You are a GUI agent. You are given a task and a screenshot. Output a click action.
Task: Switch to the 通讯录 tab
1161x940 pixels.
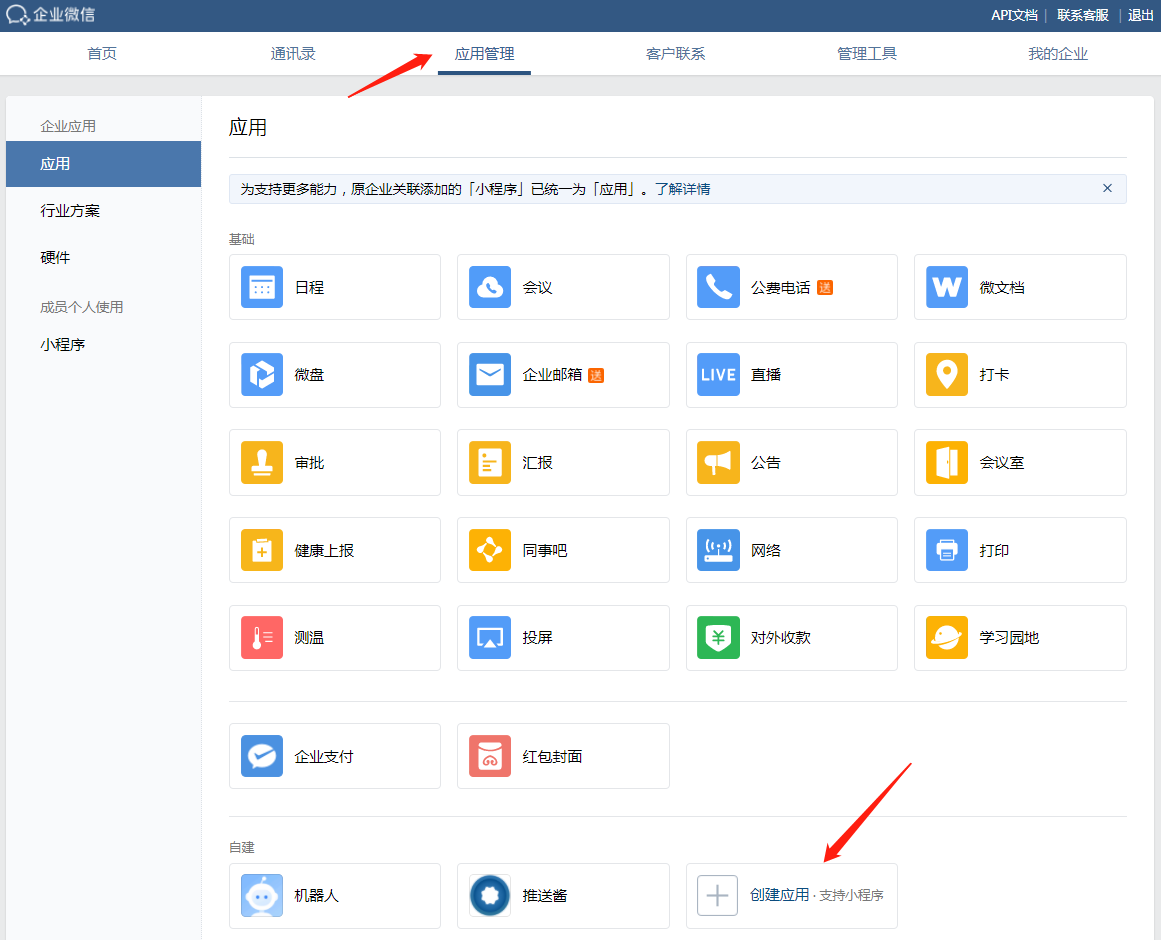coord(292,53)
